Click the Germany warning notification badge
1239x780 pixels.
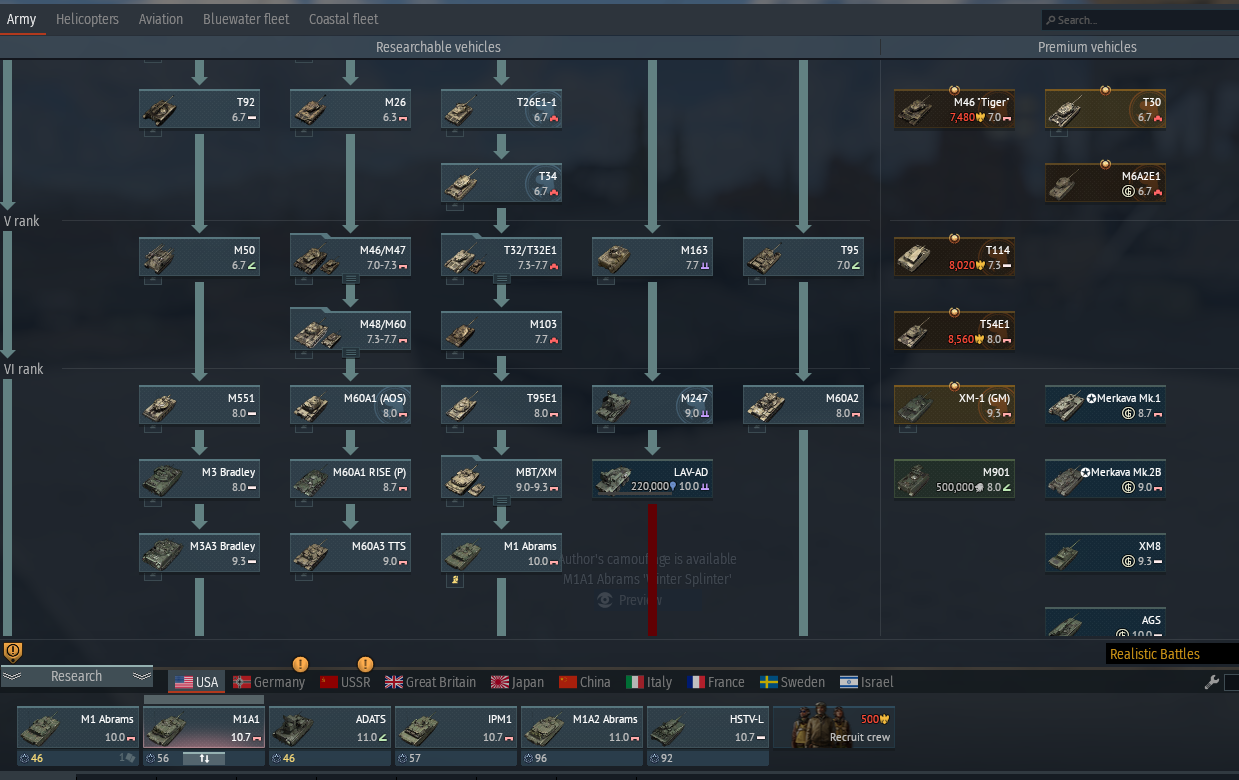point(299,664)
